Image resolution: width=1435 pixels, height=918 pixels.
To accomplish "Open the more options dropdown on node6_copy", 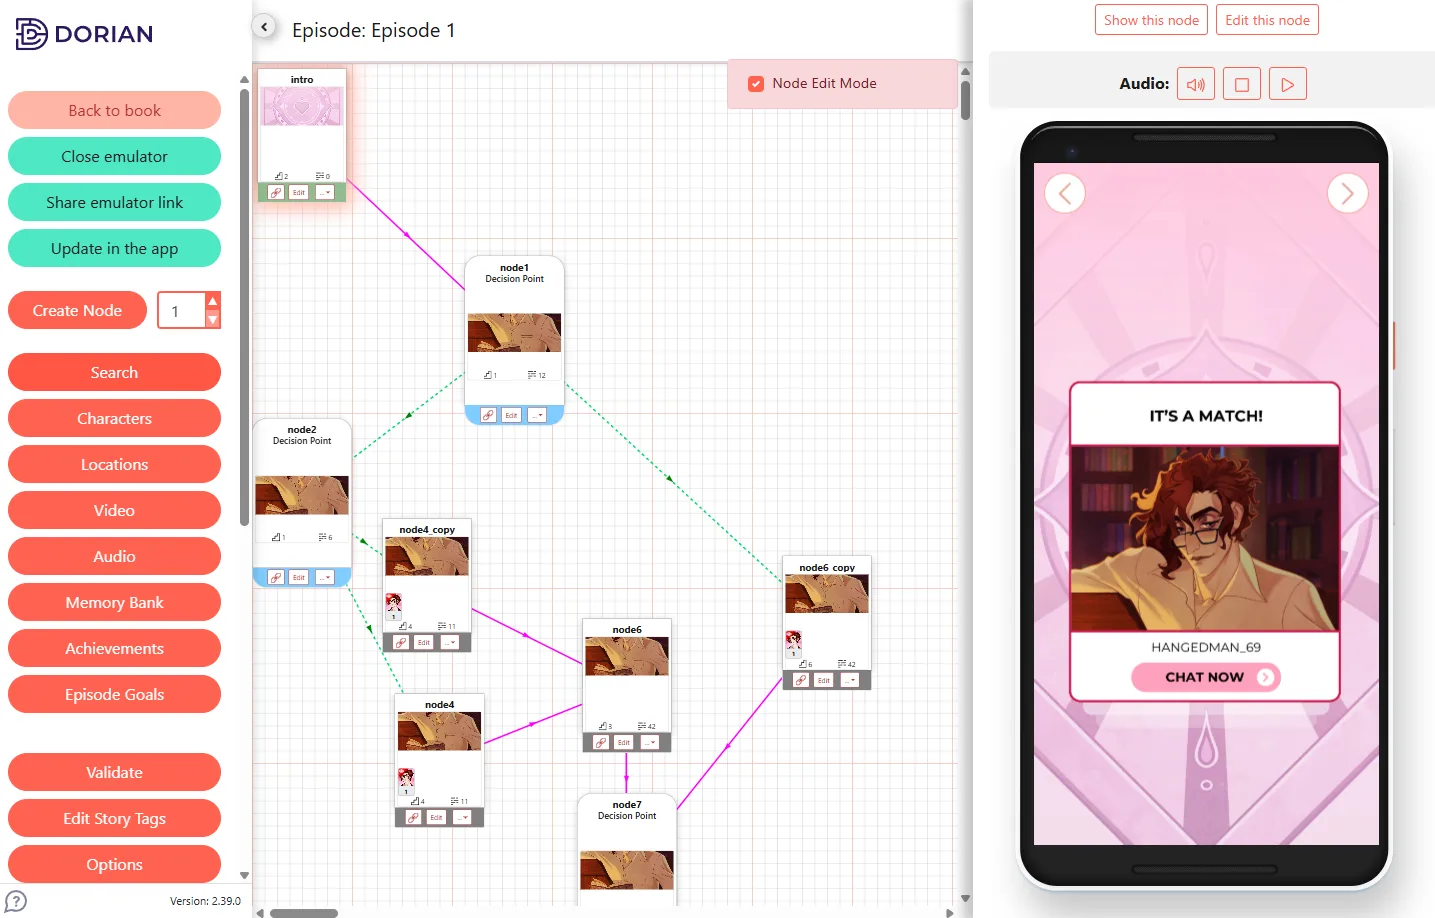I will coord(849,680).
